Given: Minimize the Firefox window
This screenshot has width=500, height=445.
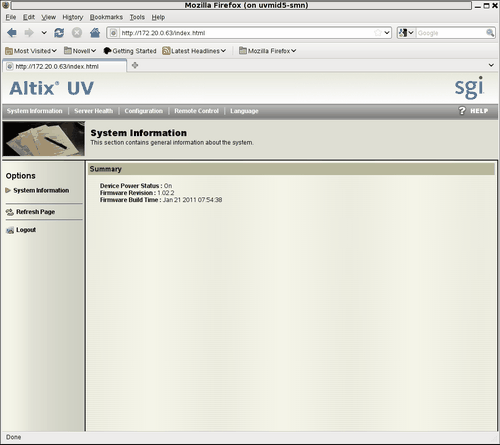Looking at the screenshot, I should point(478,6).
